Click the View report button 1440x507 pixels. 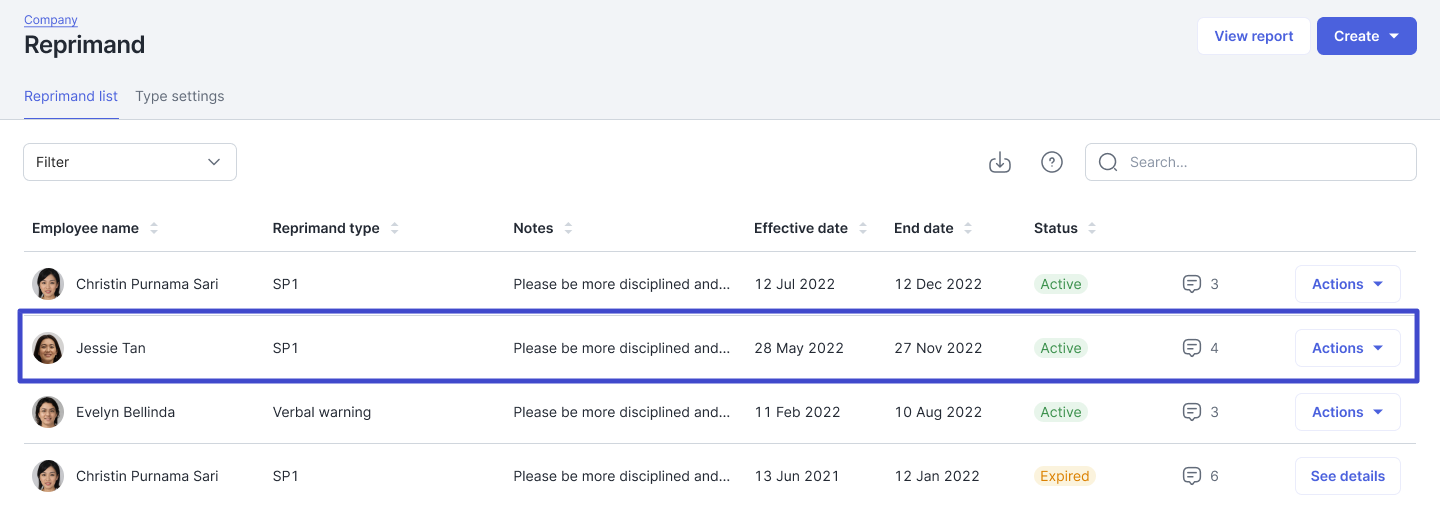point(1253,36)
